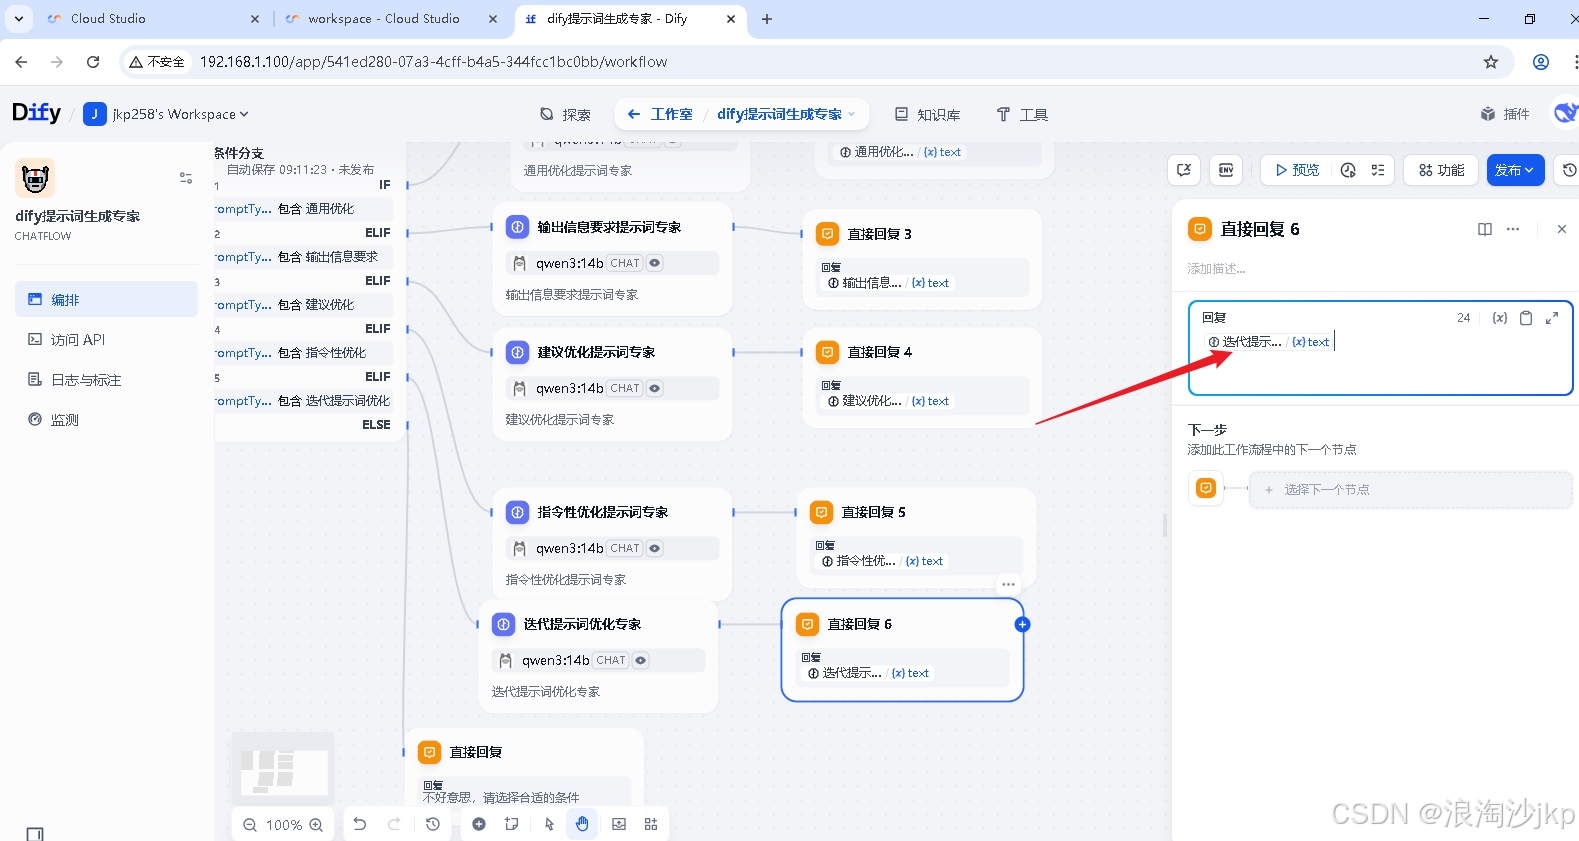
Task: Open 日志与标注 in sidebar
Action: [106, 379]
